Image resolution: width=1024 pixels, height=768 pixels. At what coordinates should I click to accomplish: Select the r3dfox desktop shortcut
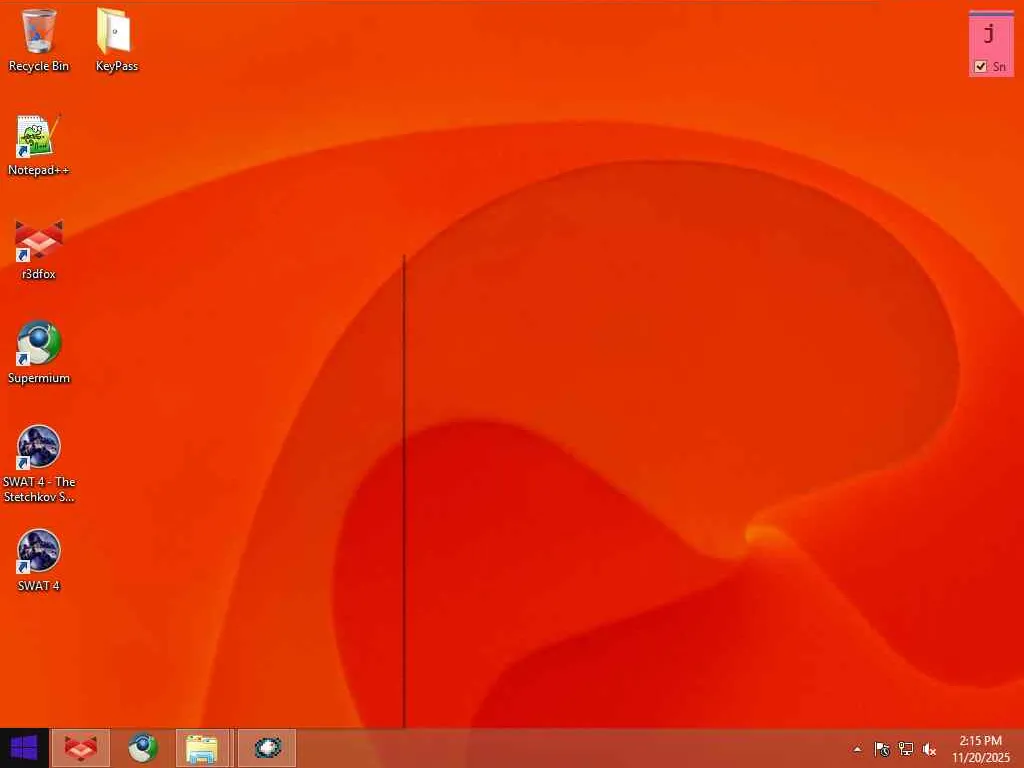pos(39,249)
